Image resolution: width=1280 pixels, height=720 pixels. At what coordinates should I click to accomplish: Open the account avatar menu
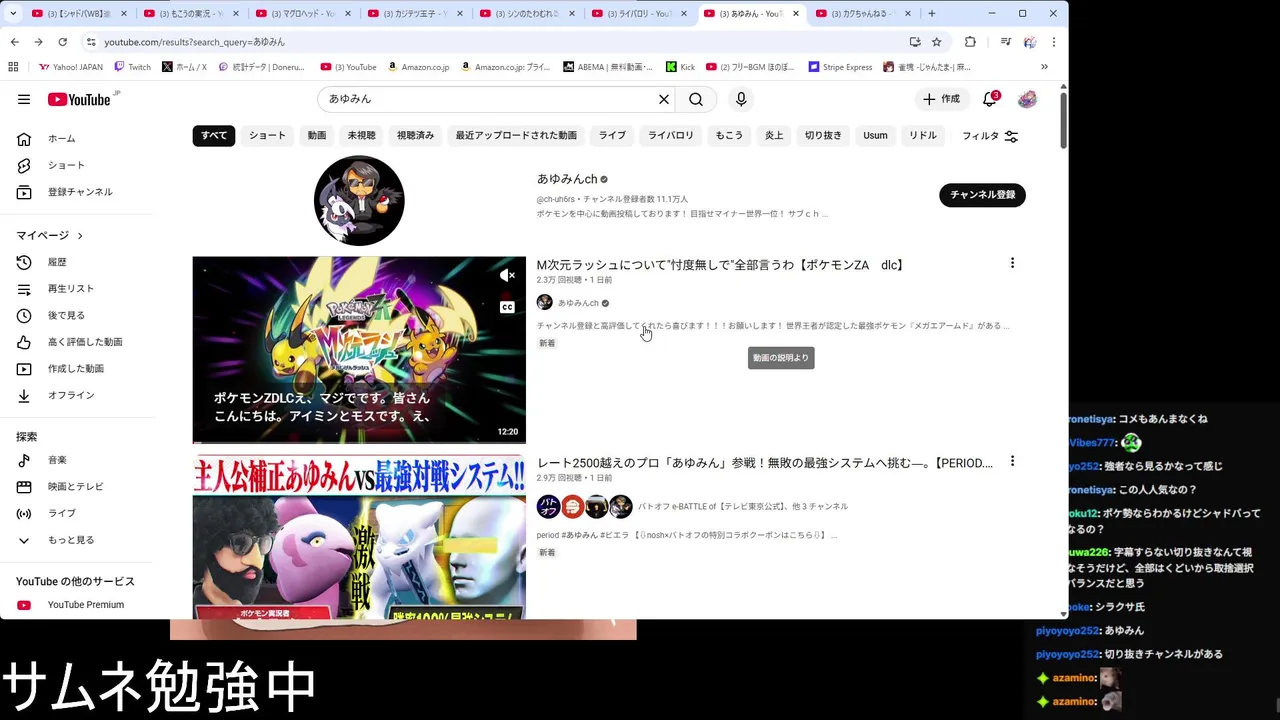(1027, 99)
